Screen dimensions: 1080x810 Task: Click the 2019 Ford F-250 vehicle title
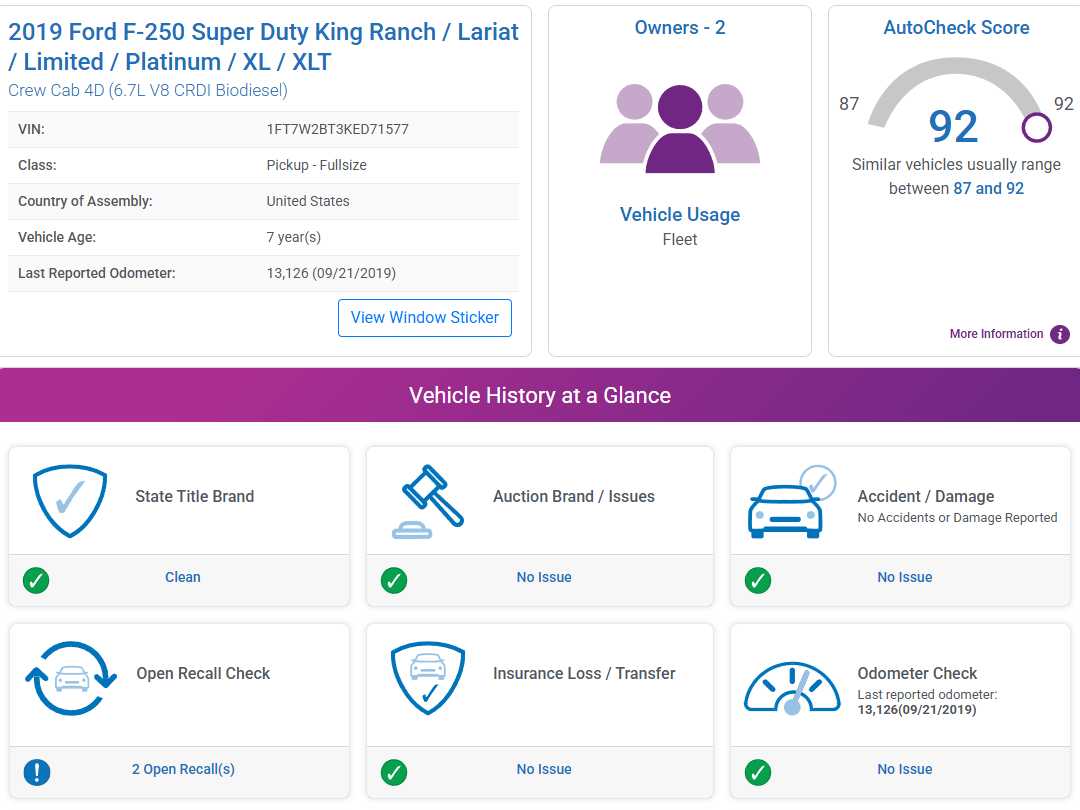tap(263, 47)
